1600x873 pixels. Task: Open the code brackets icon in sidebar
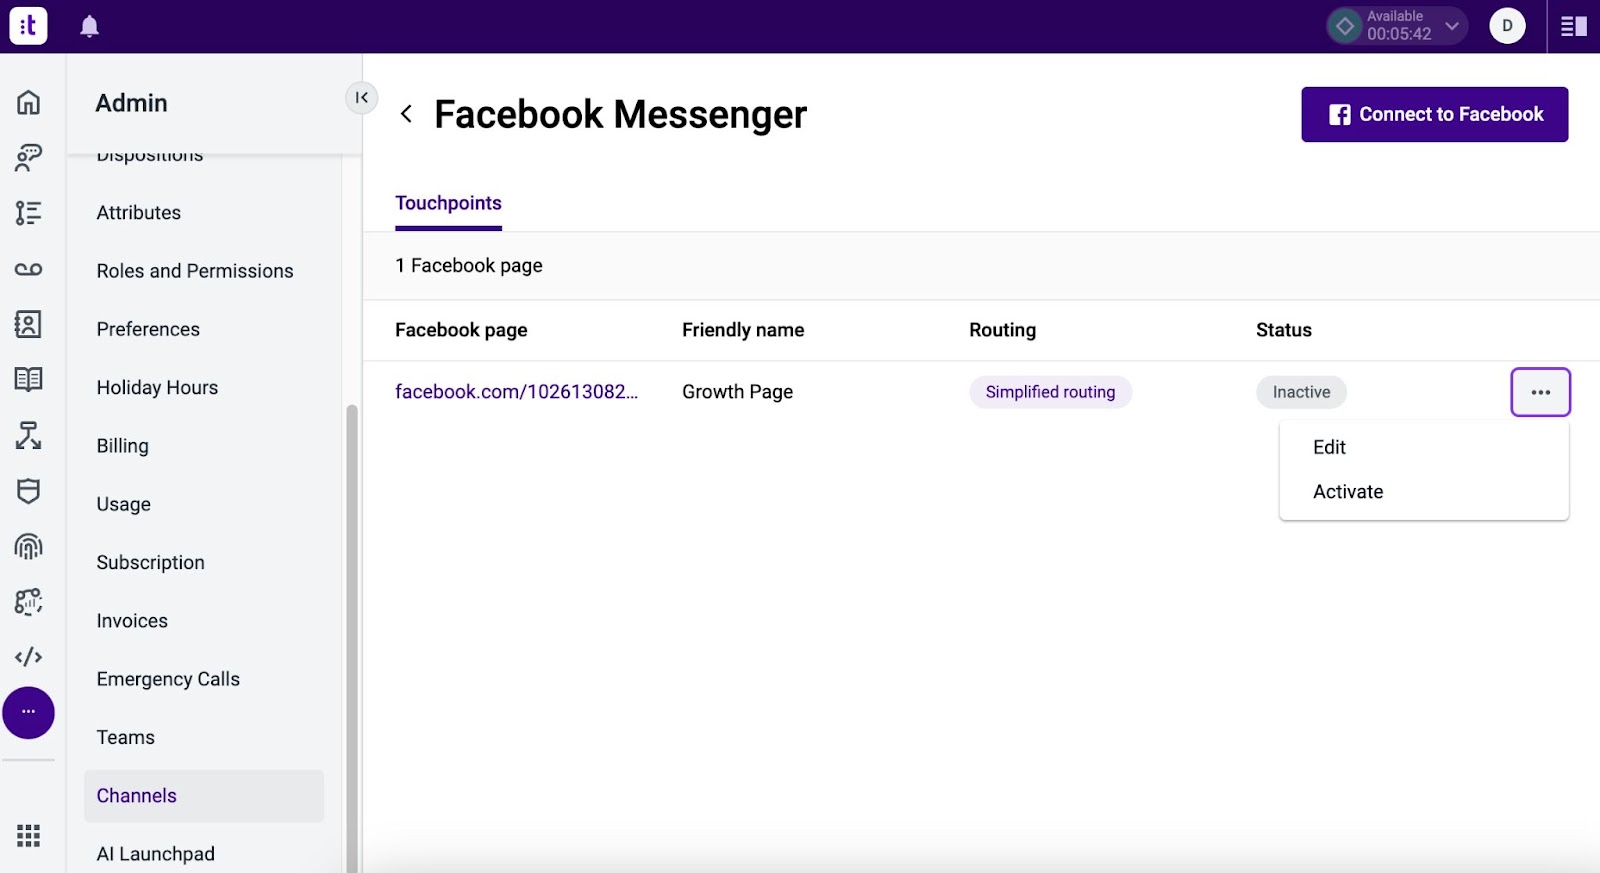click(x=28, y=657)
